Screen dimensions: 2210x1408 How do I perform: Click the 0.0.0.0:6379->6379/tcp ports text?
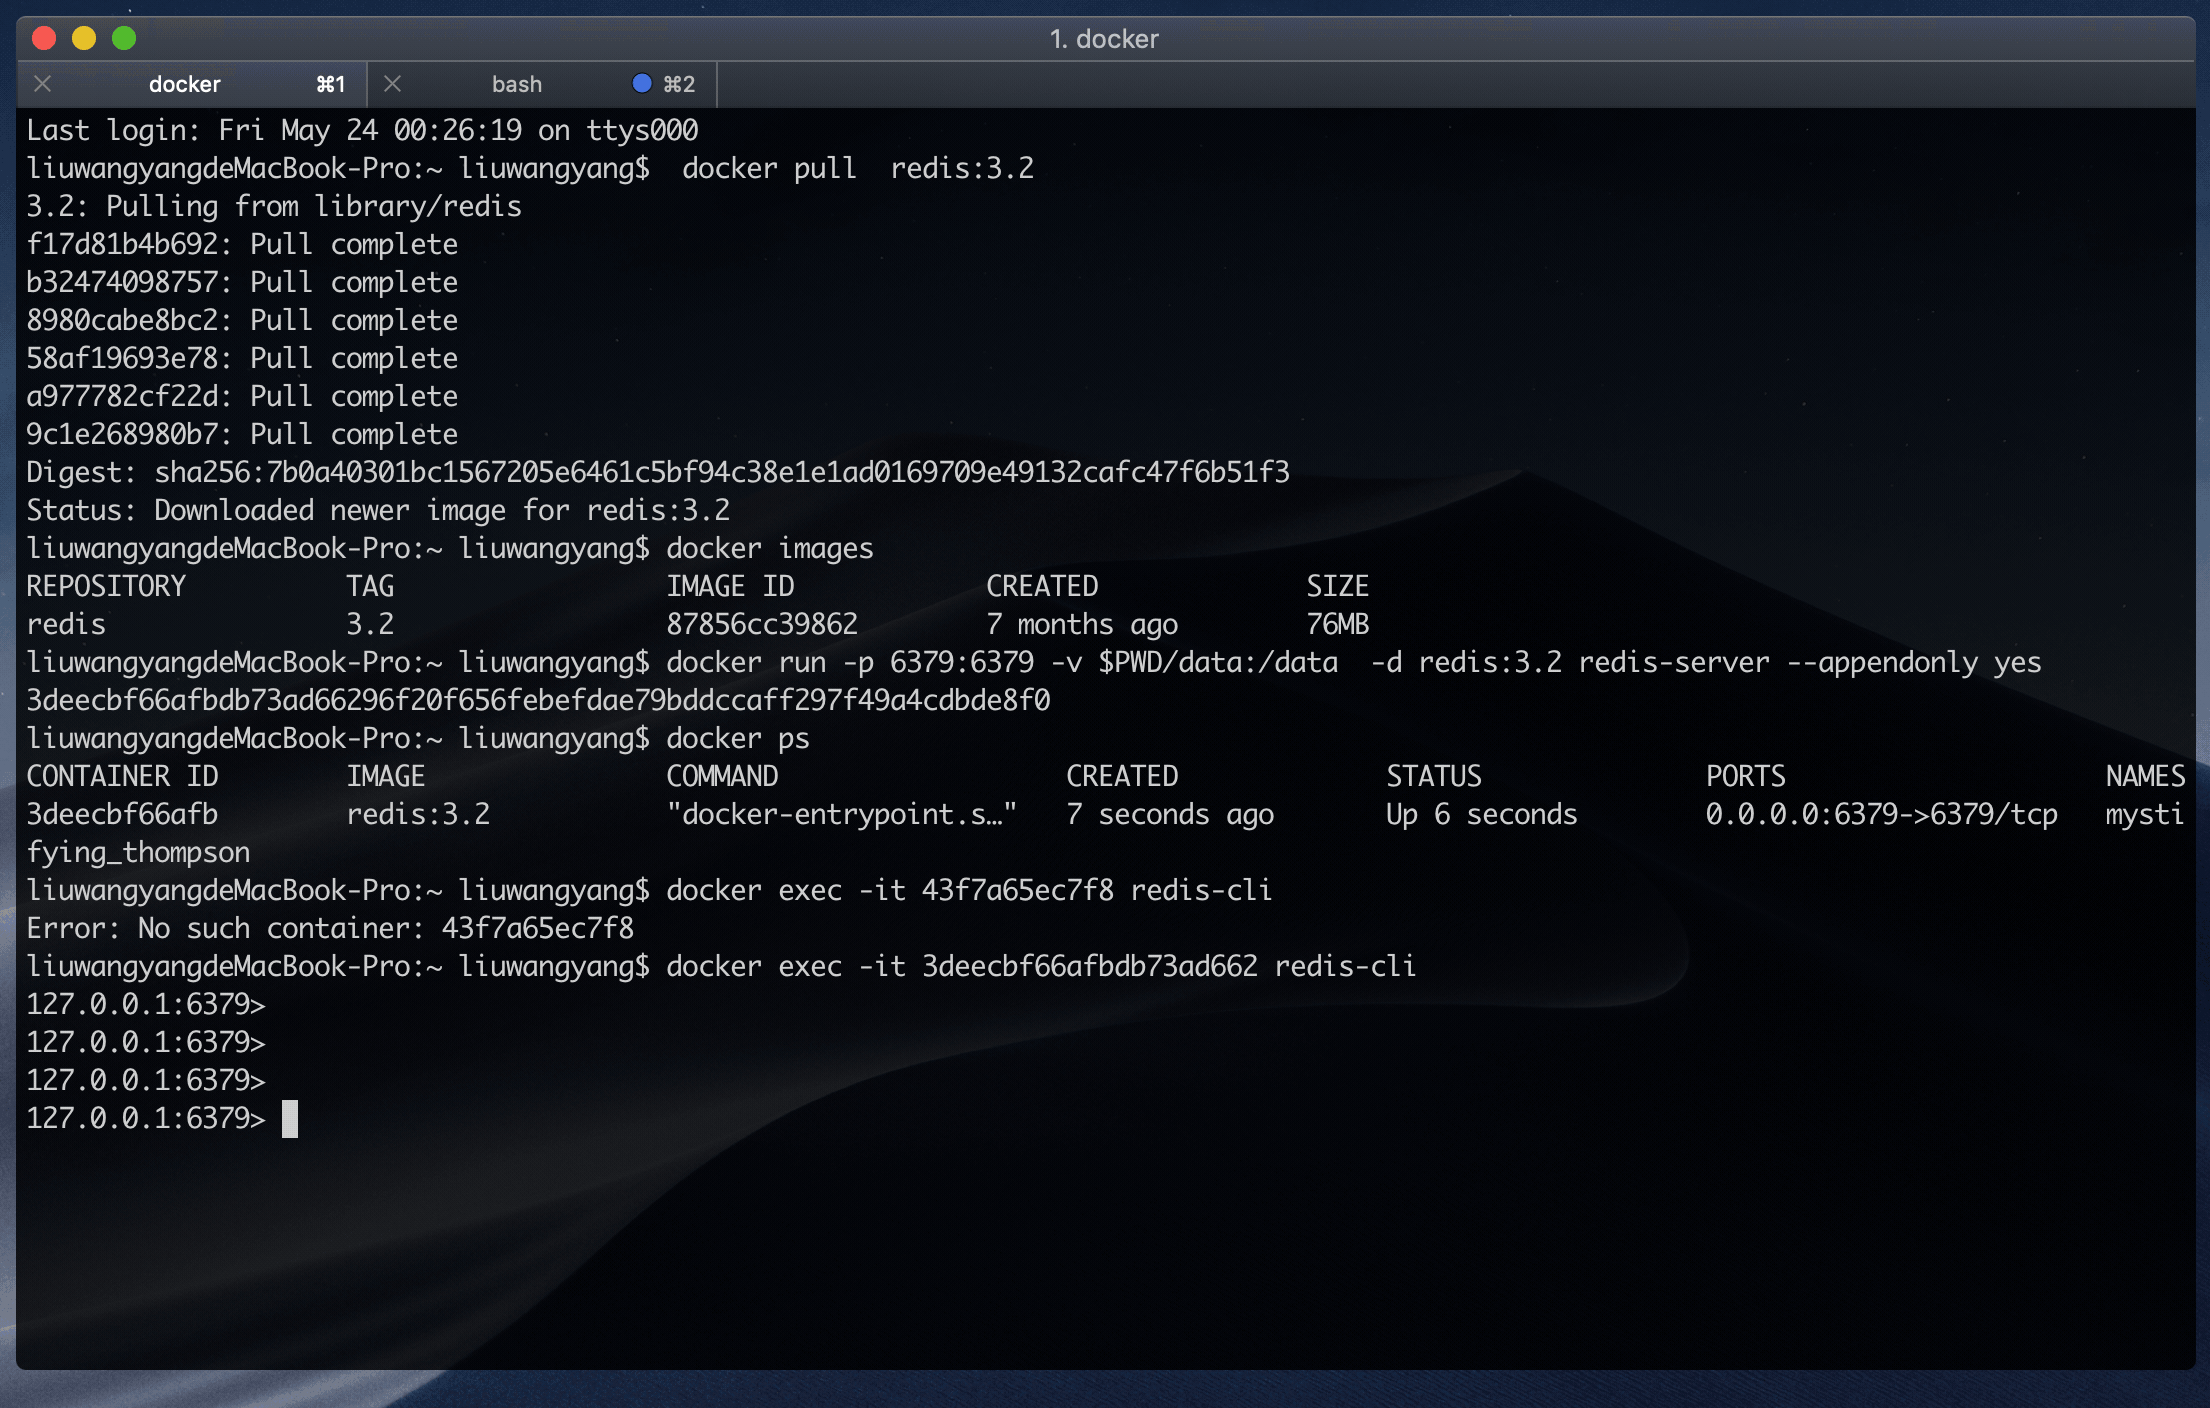pos(1881,814)
